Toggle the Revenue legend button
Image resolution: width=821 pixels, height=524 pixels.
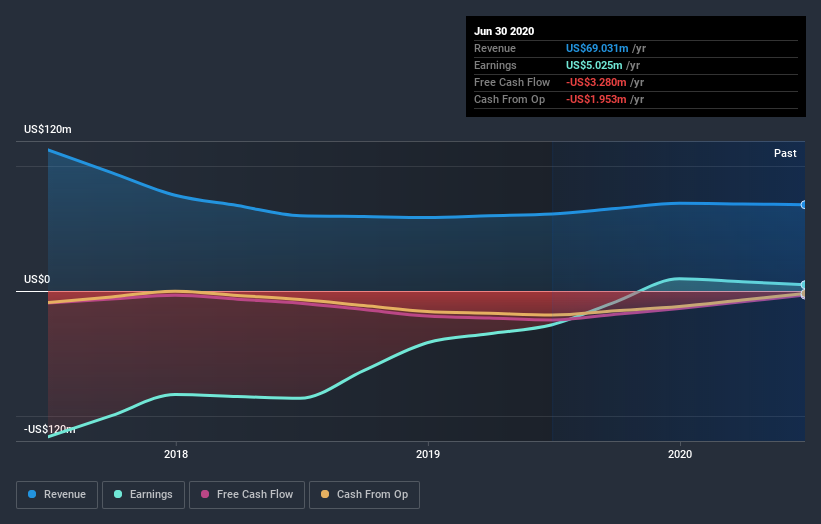(x=57, y=495)
